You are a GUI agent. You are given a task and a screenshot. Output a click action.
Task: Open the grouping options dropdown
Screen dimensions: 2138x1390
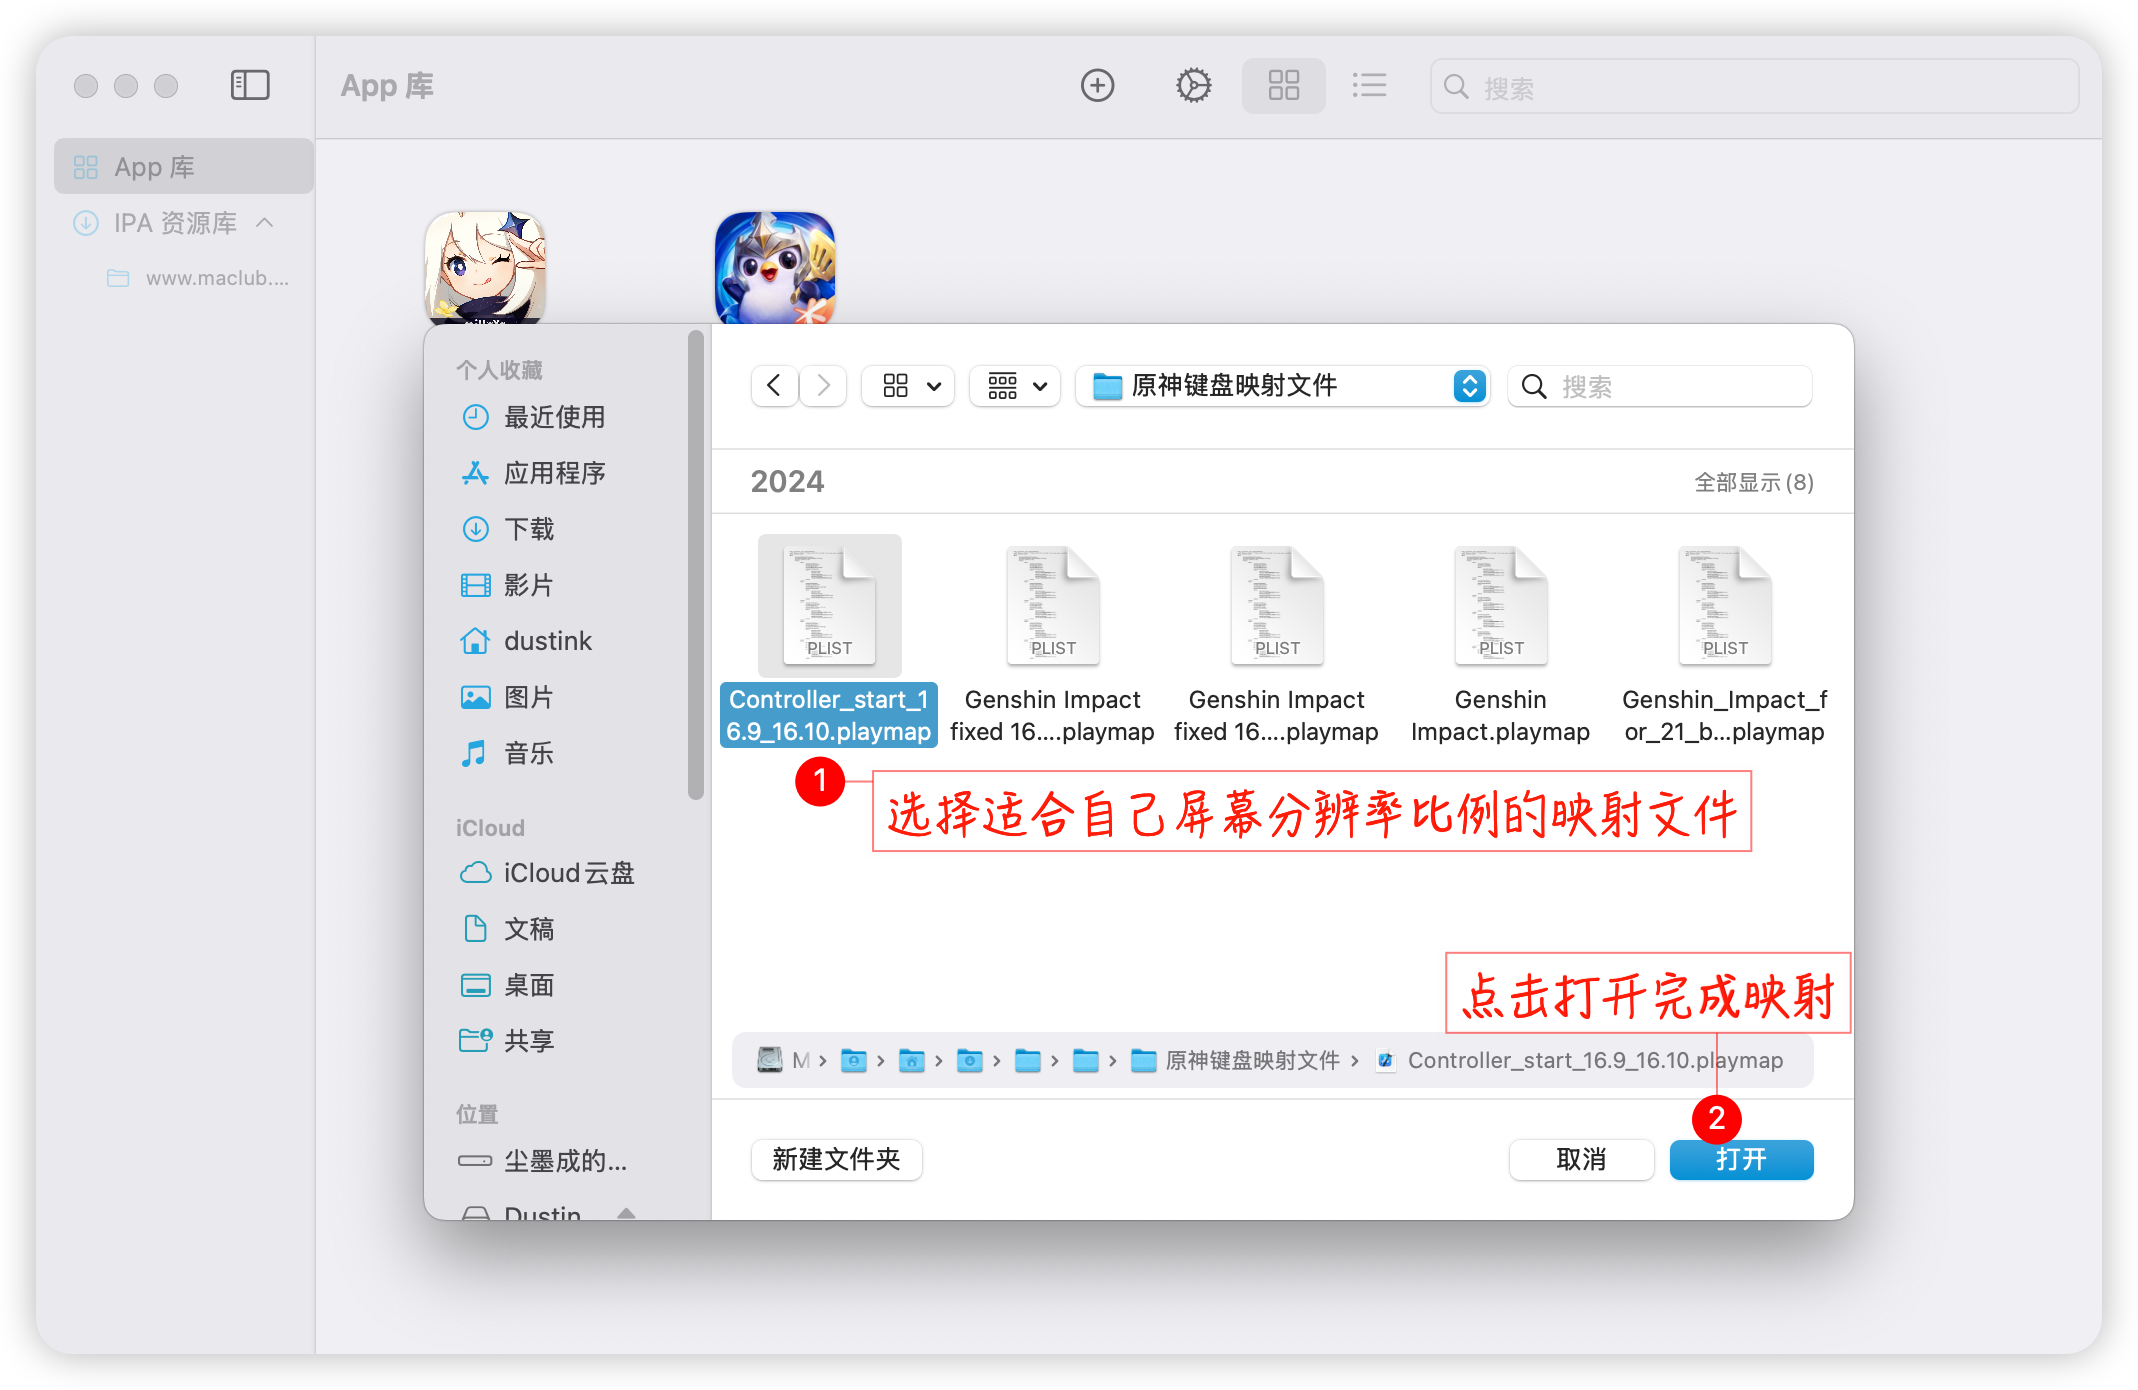point(1015,386)
